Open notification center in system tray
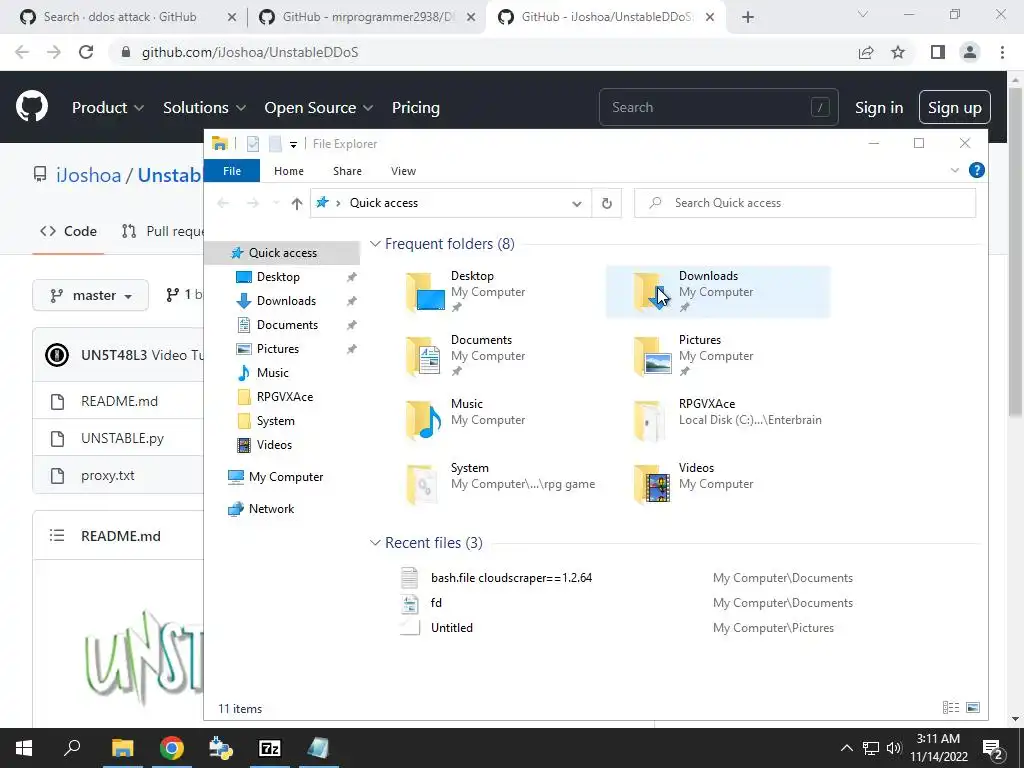 [993, 748]
